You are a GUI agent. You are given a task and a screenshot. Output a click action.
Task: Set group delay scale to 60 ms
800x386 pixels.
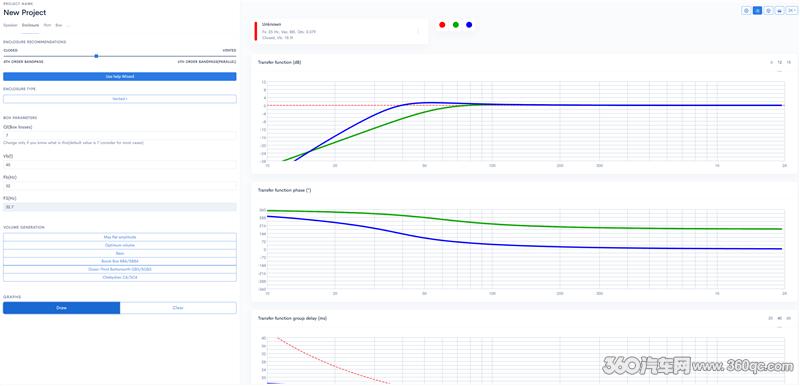tap(788, 318)
